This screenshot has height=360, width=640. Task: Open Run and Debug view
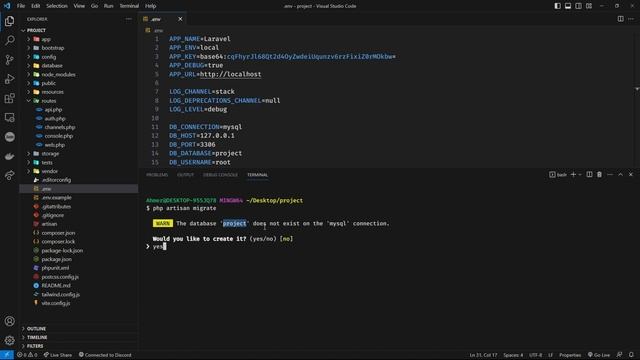click(x=9, y=79)
